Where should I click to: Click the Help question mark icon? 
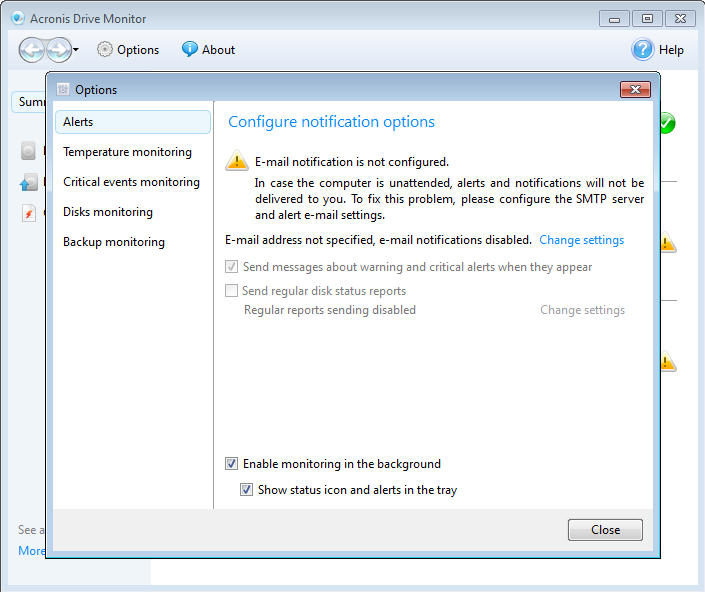(643, 49)
